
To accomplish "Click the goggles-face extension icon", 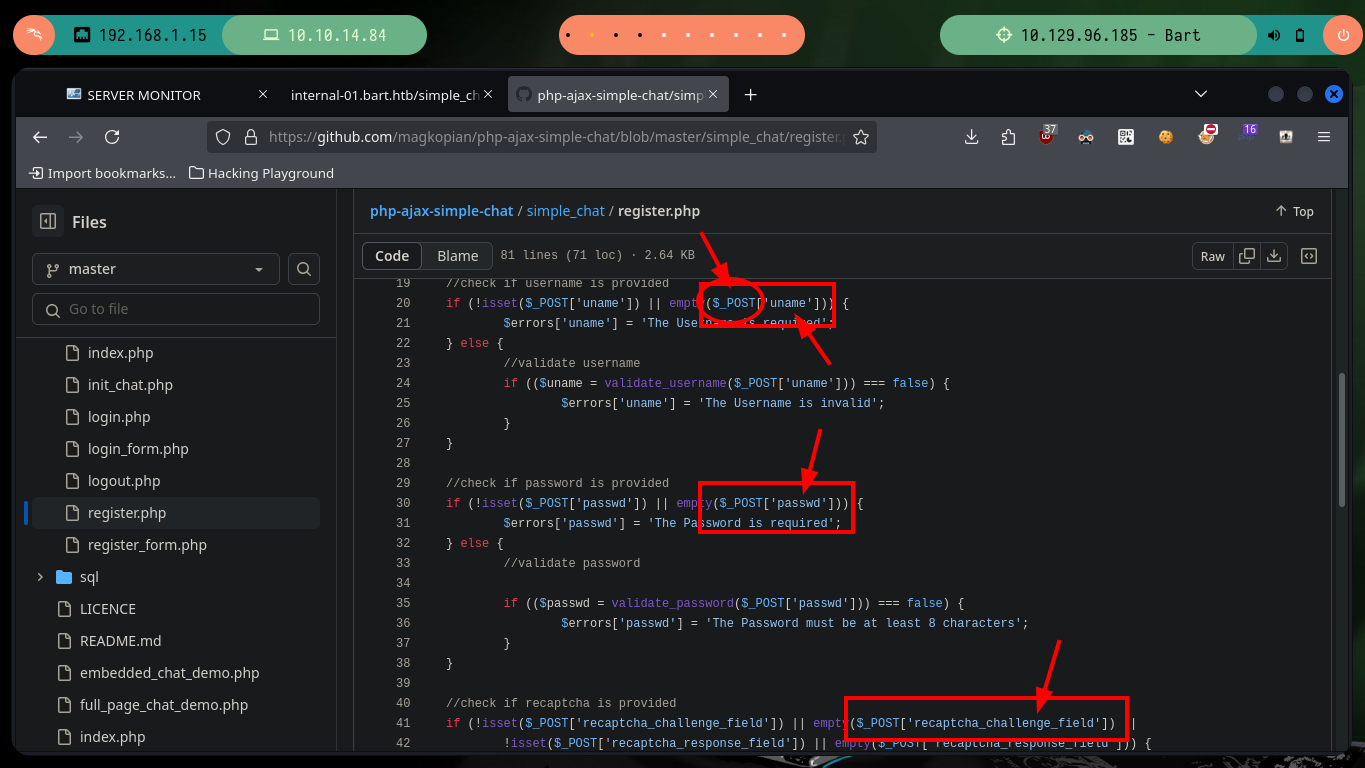I will (1087, 137).
